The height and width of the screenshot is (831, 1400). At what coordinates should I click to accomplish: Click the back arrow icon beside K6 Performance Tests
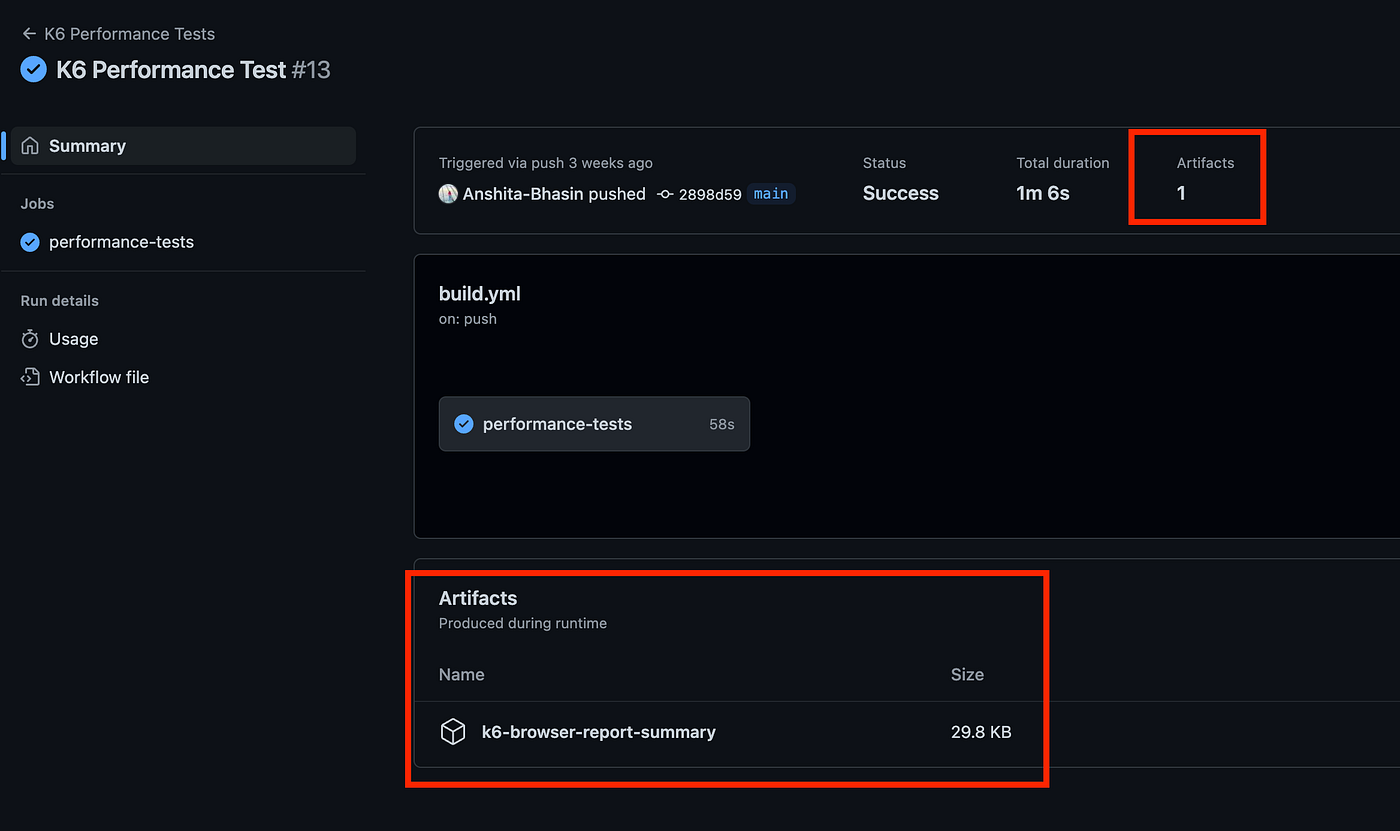29,34
